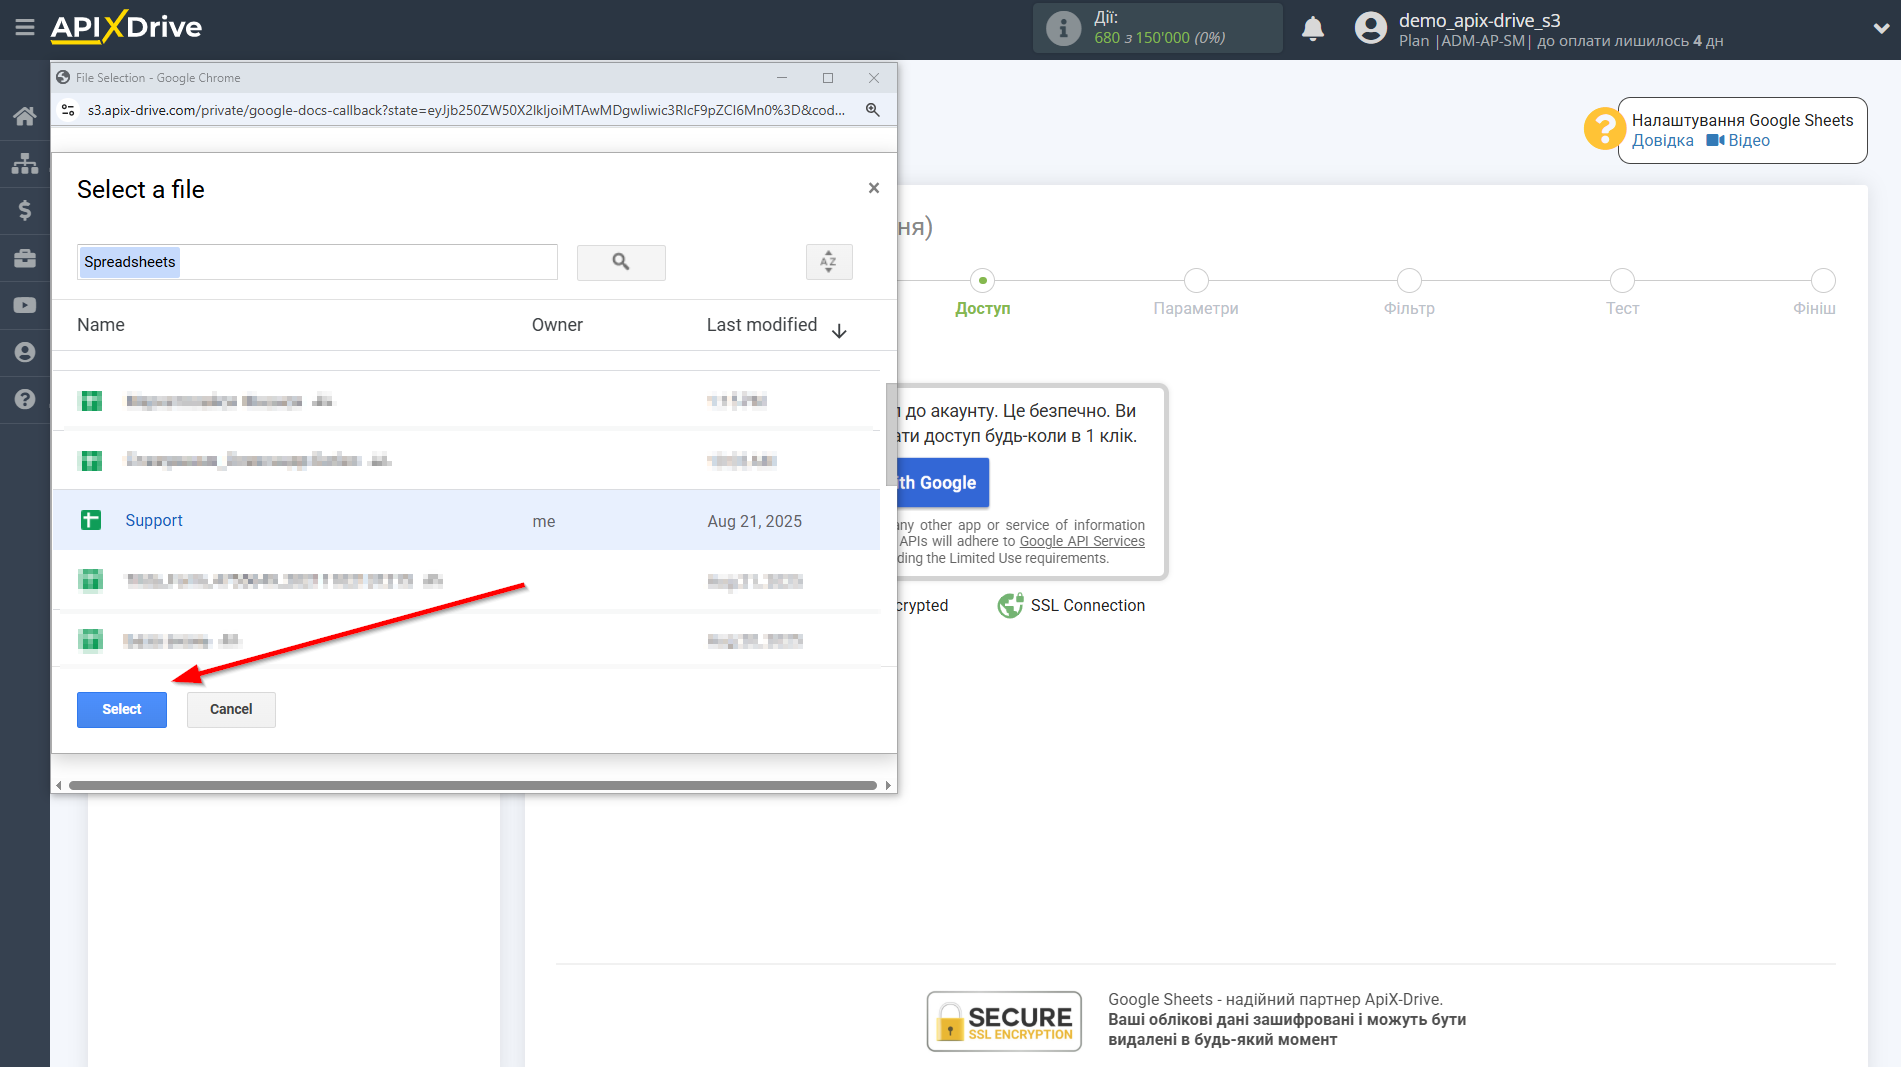Open the Відео video link
Image resolution: width=1901 pixels, height=1067 pixels.
(x=1738, y=141)
